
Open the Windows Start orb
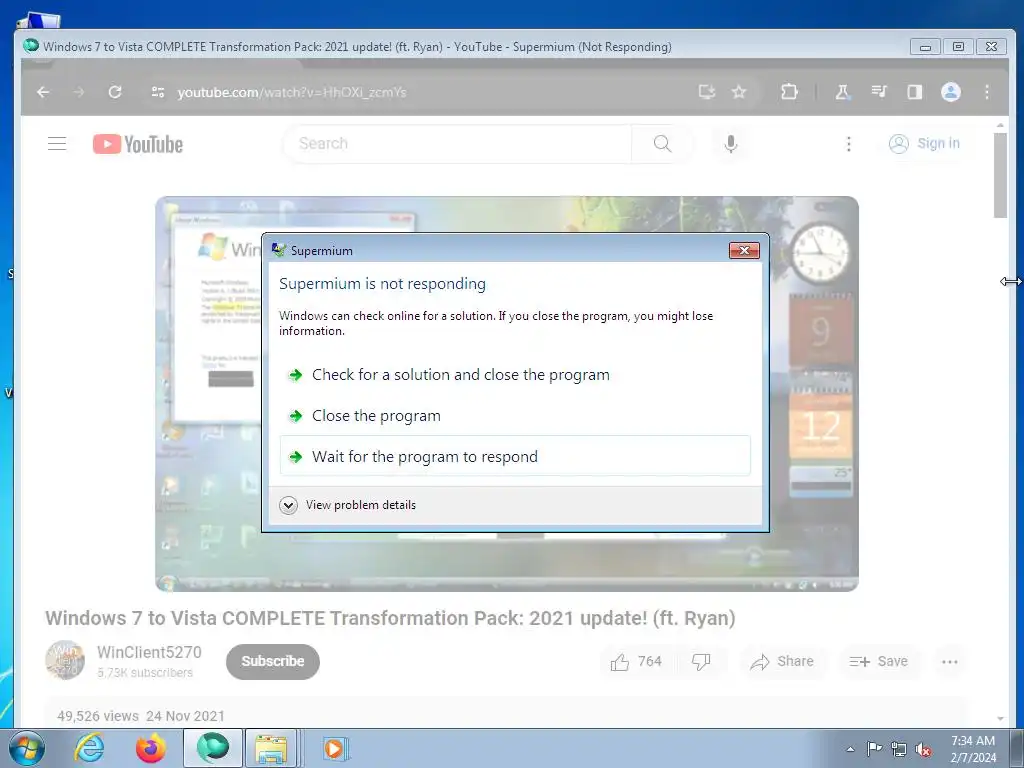[x=27, y=748]
